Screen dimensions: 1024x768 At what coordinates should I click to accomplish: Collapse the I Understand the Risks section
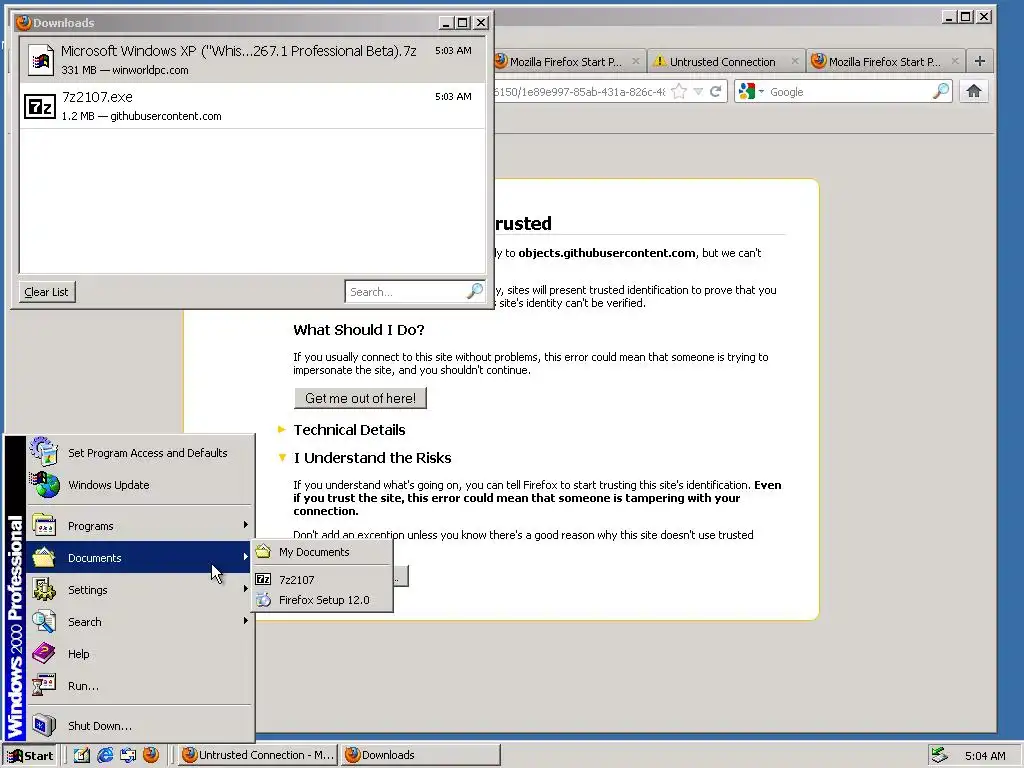pos(282,457)
